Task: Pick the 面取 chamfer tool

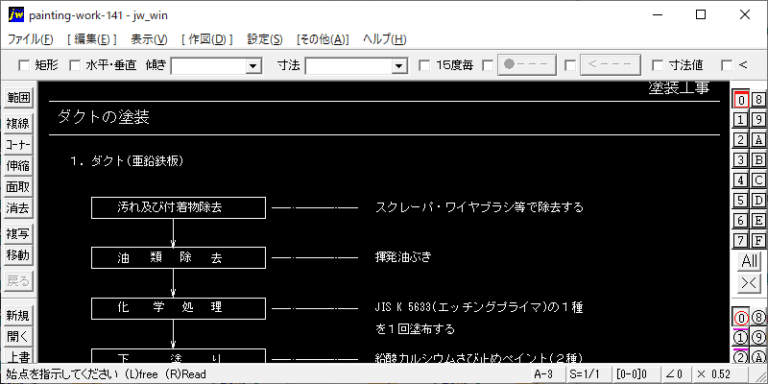Action: click(18, 187)
